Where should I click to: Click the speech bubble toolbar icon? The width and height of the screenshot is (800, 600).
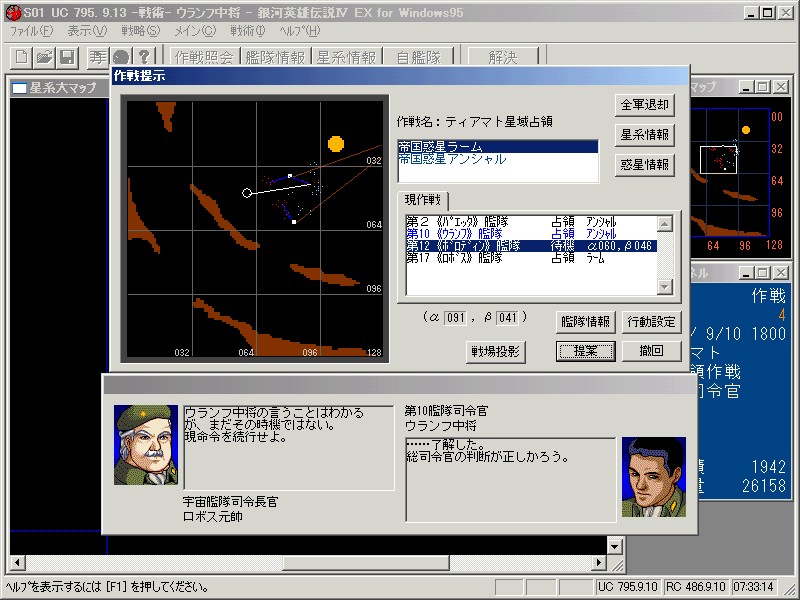pos(121,57)
